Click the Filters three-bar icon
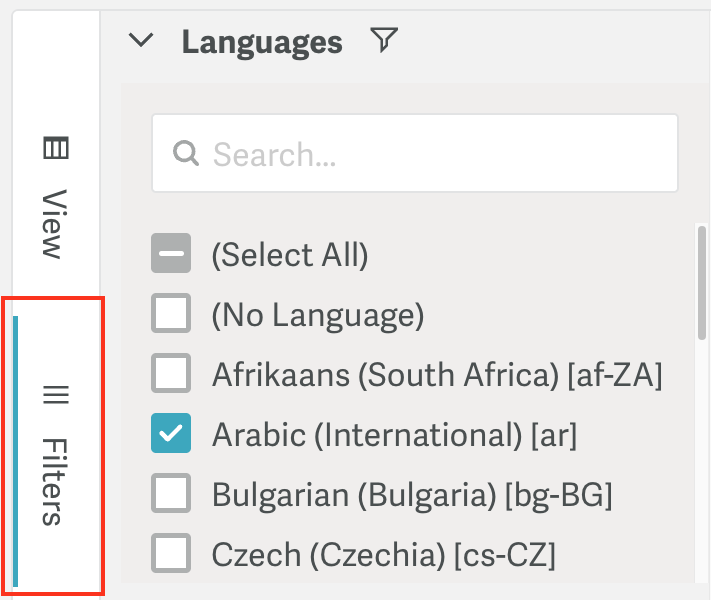Screen dimensions: 711x600 tap(56, 395)
